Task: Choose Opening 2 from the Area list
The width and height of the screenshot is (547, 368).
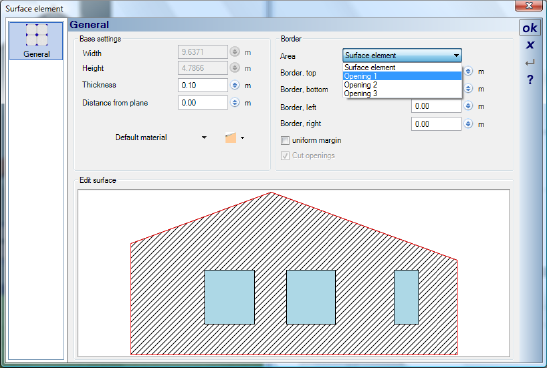Action: [x=402, y=85]
